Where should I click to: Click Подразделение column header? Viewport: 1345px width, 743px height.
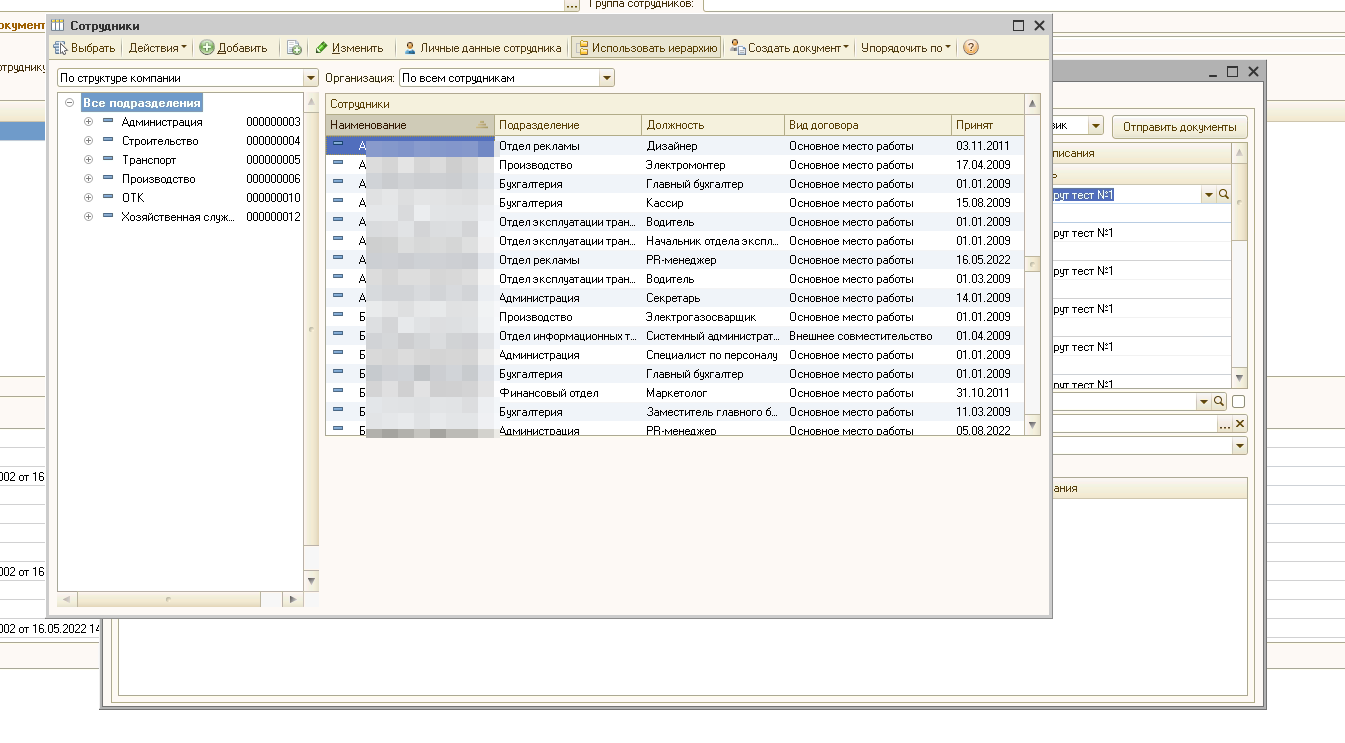[568, 125]
